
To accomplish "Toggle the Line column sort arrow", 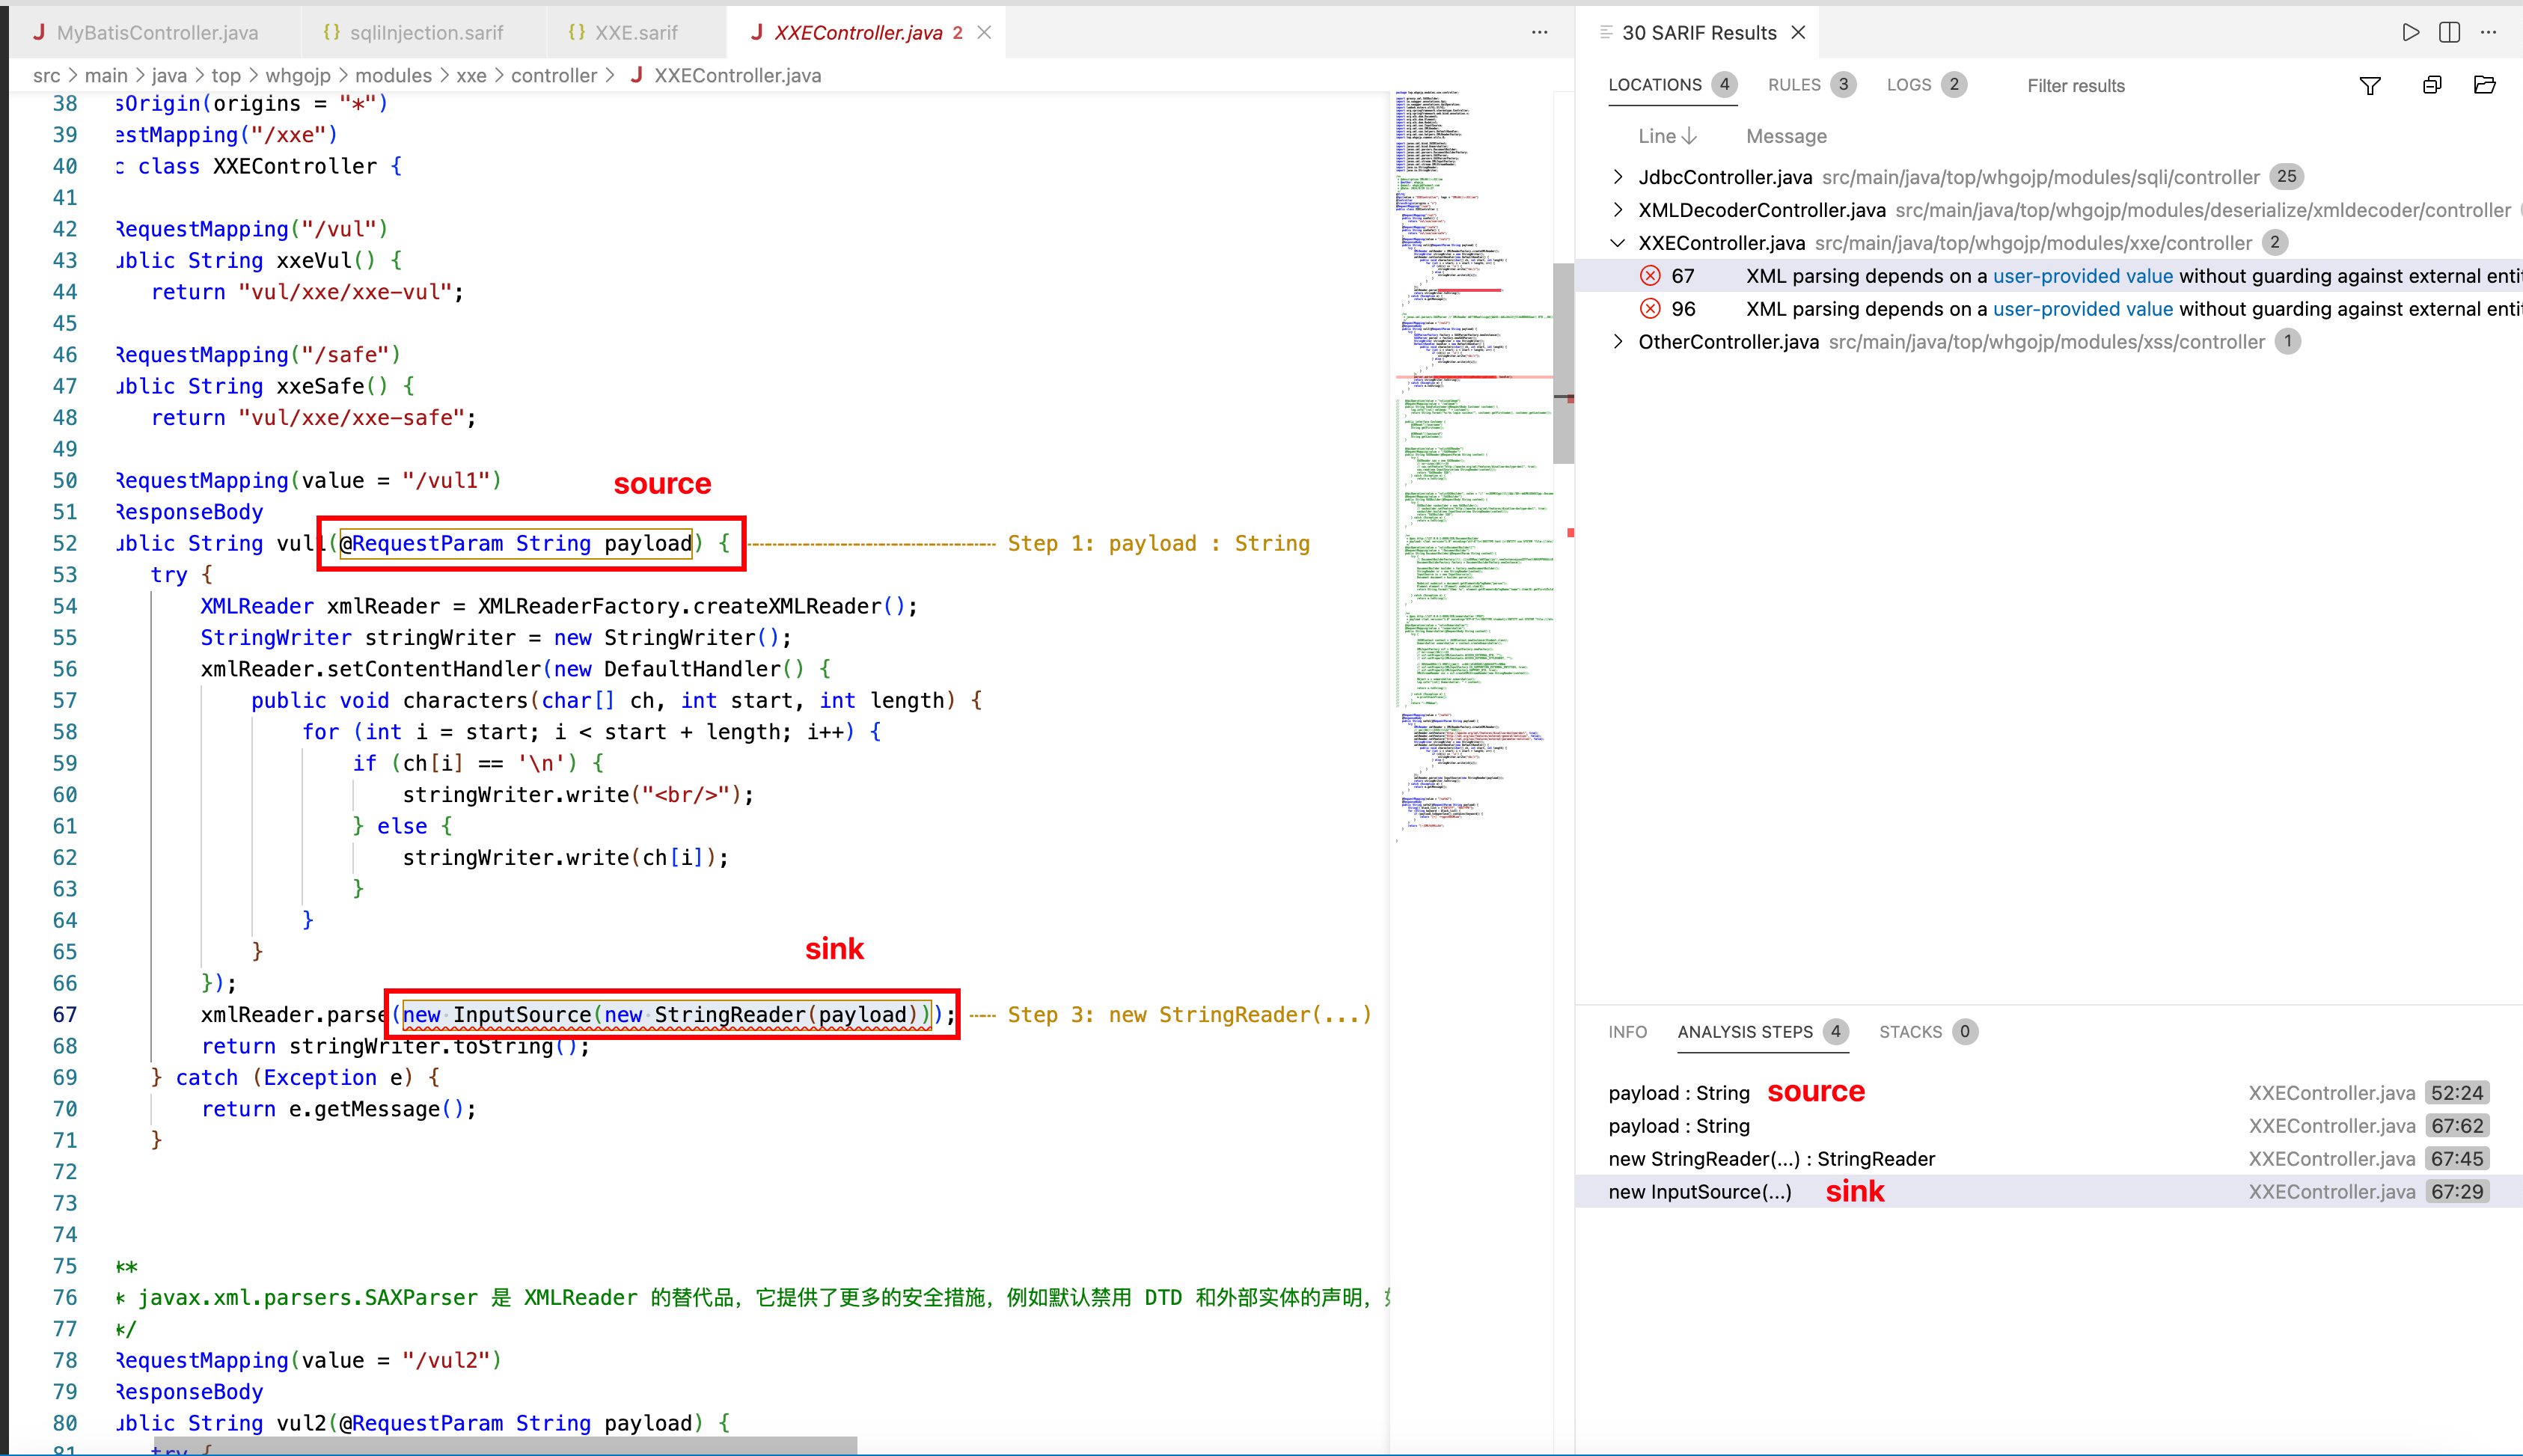I will point(1689,136).
